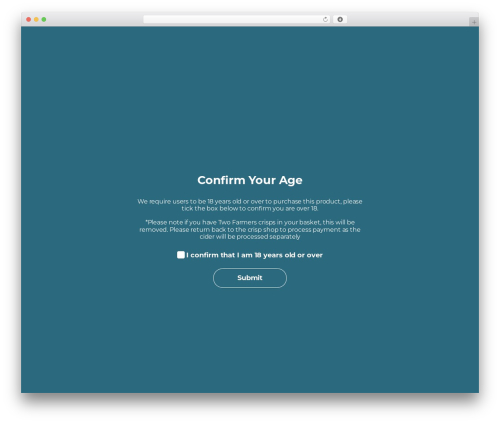The height and width of the screenshot is (423, 500).
Task: Click the 'Please note if you have Two Farmers crisps' note
Action: (x=250, y=229)
